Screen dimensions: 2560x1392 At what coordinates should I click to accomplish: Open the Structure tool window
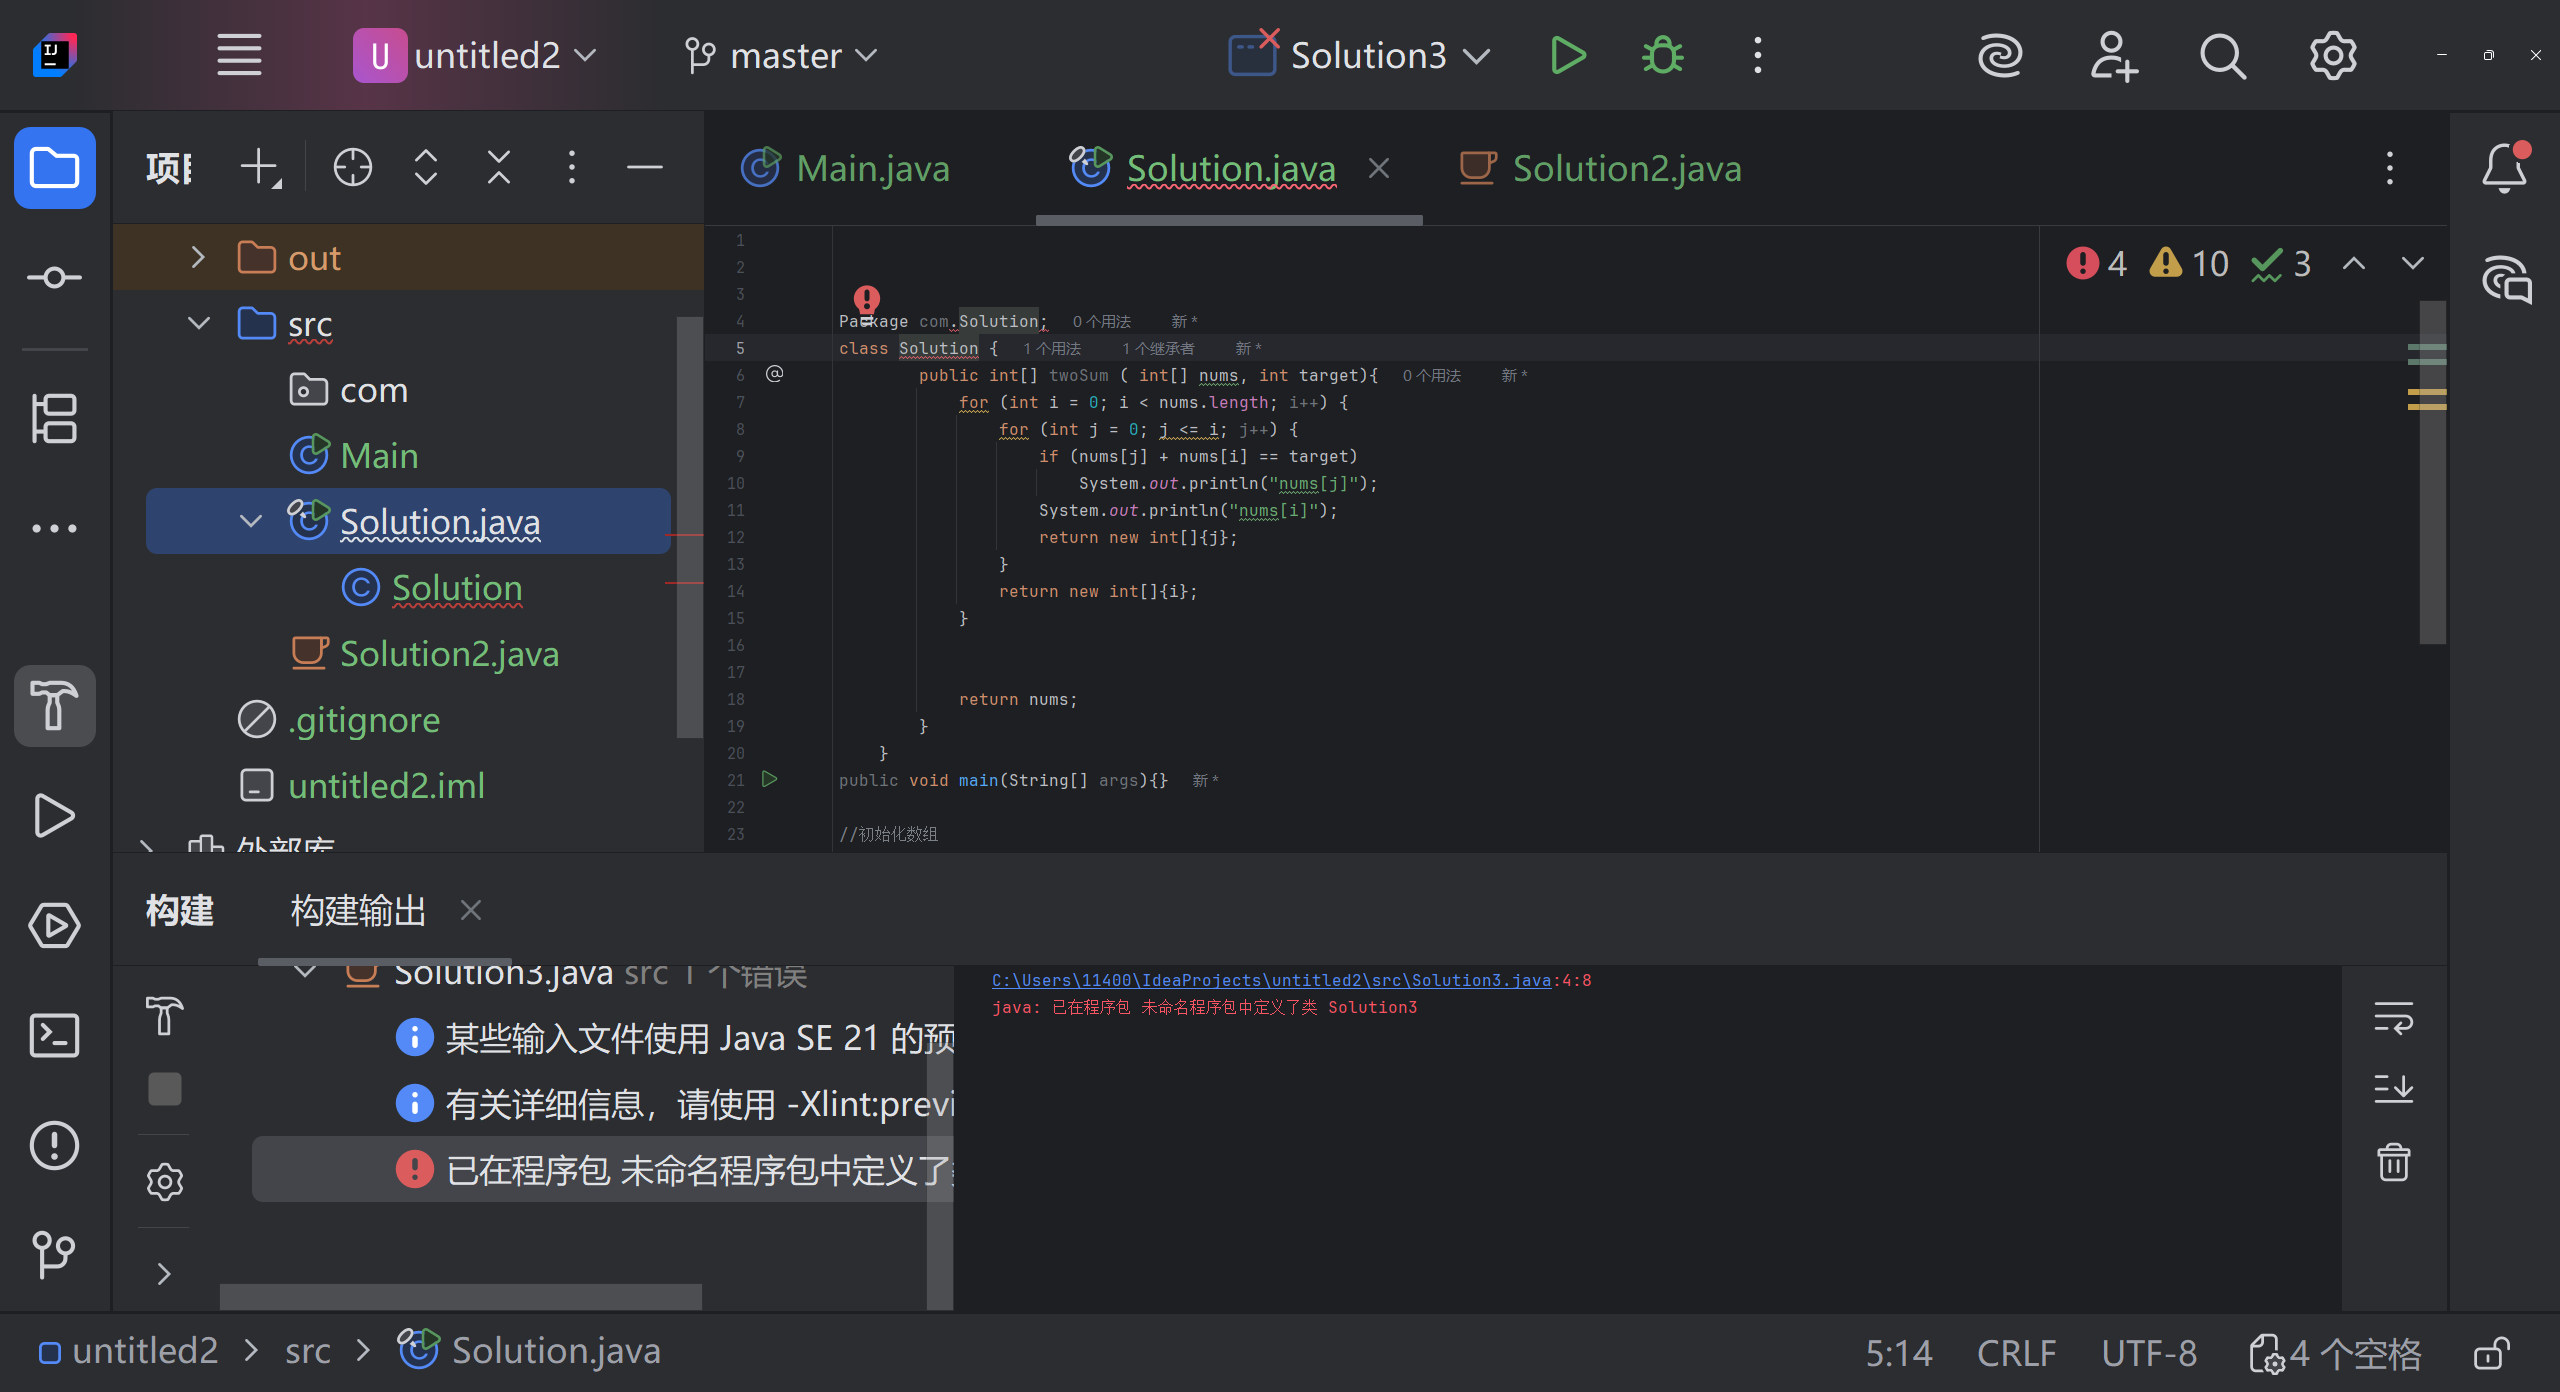point(54,417)
